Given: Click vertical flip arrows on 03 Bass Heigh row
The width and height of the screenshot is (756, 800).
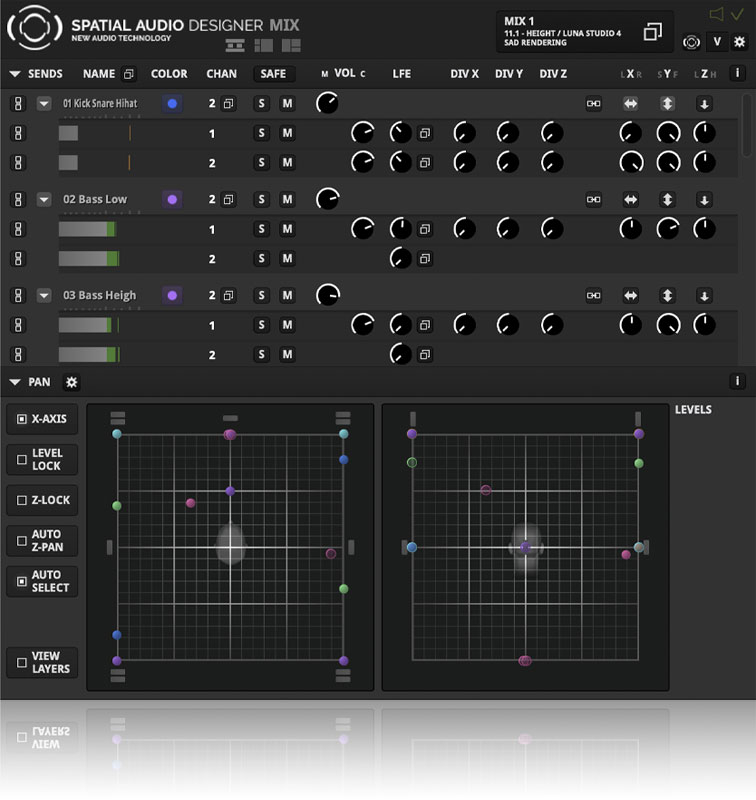Looking at the screenshot, I should (668, 295).
